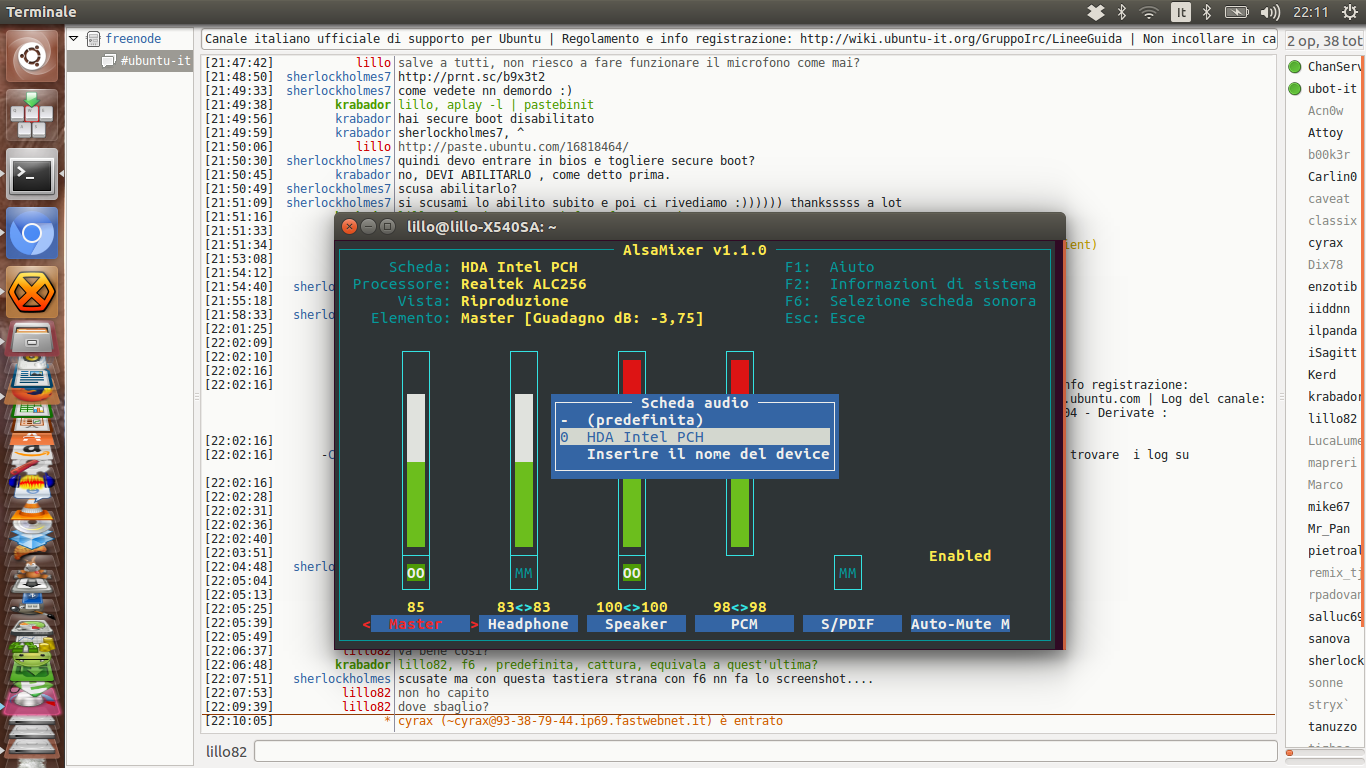Toggle Speaker mute box showing OO
Viewport: 1366px width, 768px height.
coord(632,573)
